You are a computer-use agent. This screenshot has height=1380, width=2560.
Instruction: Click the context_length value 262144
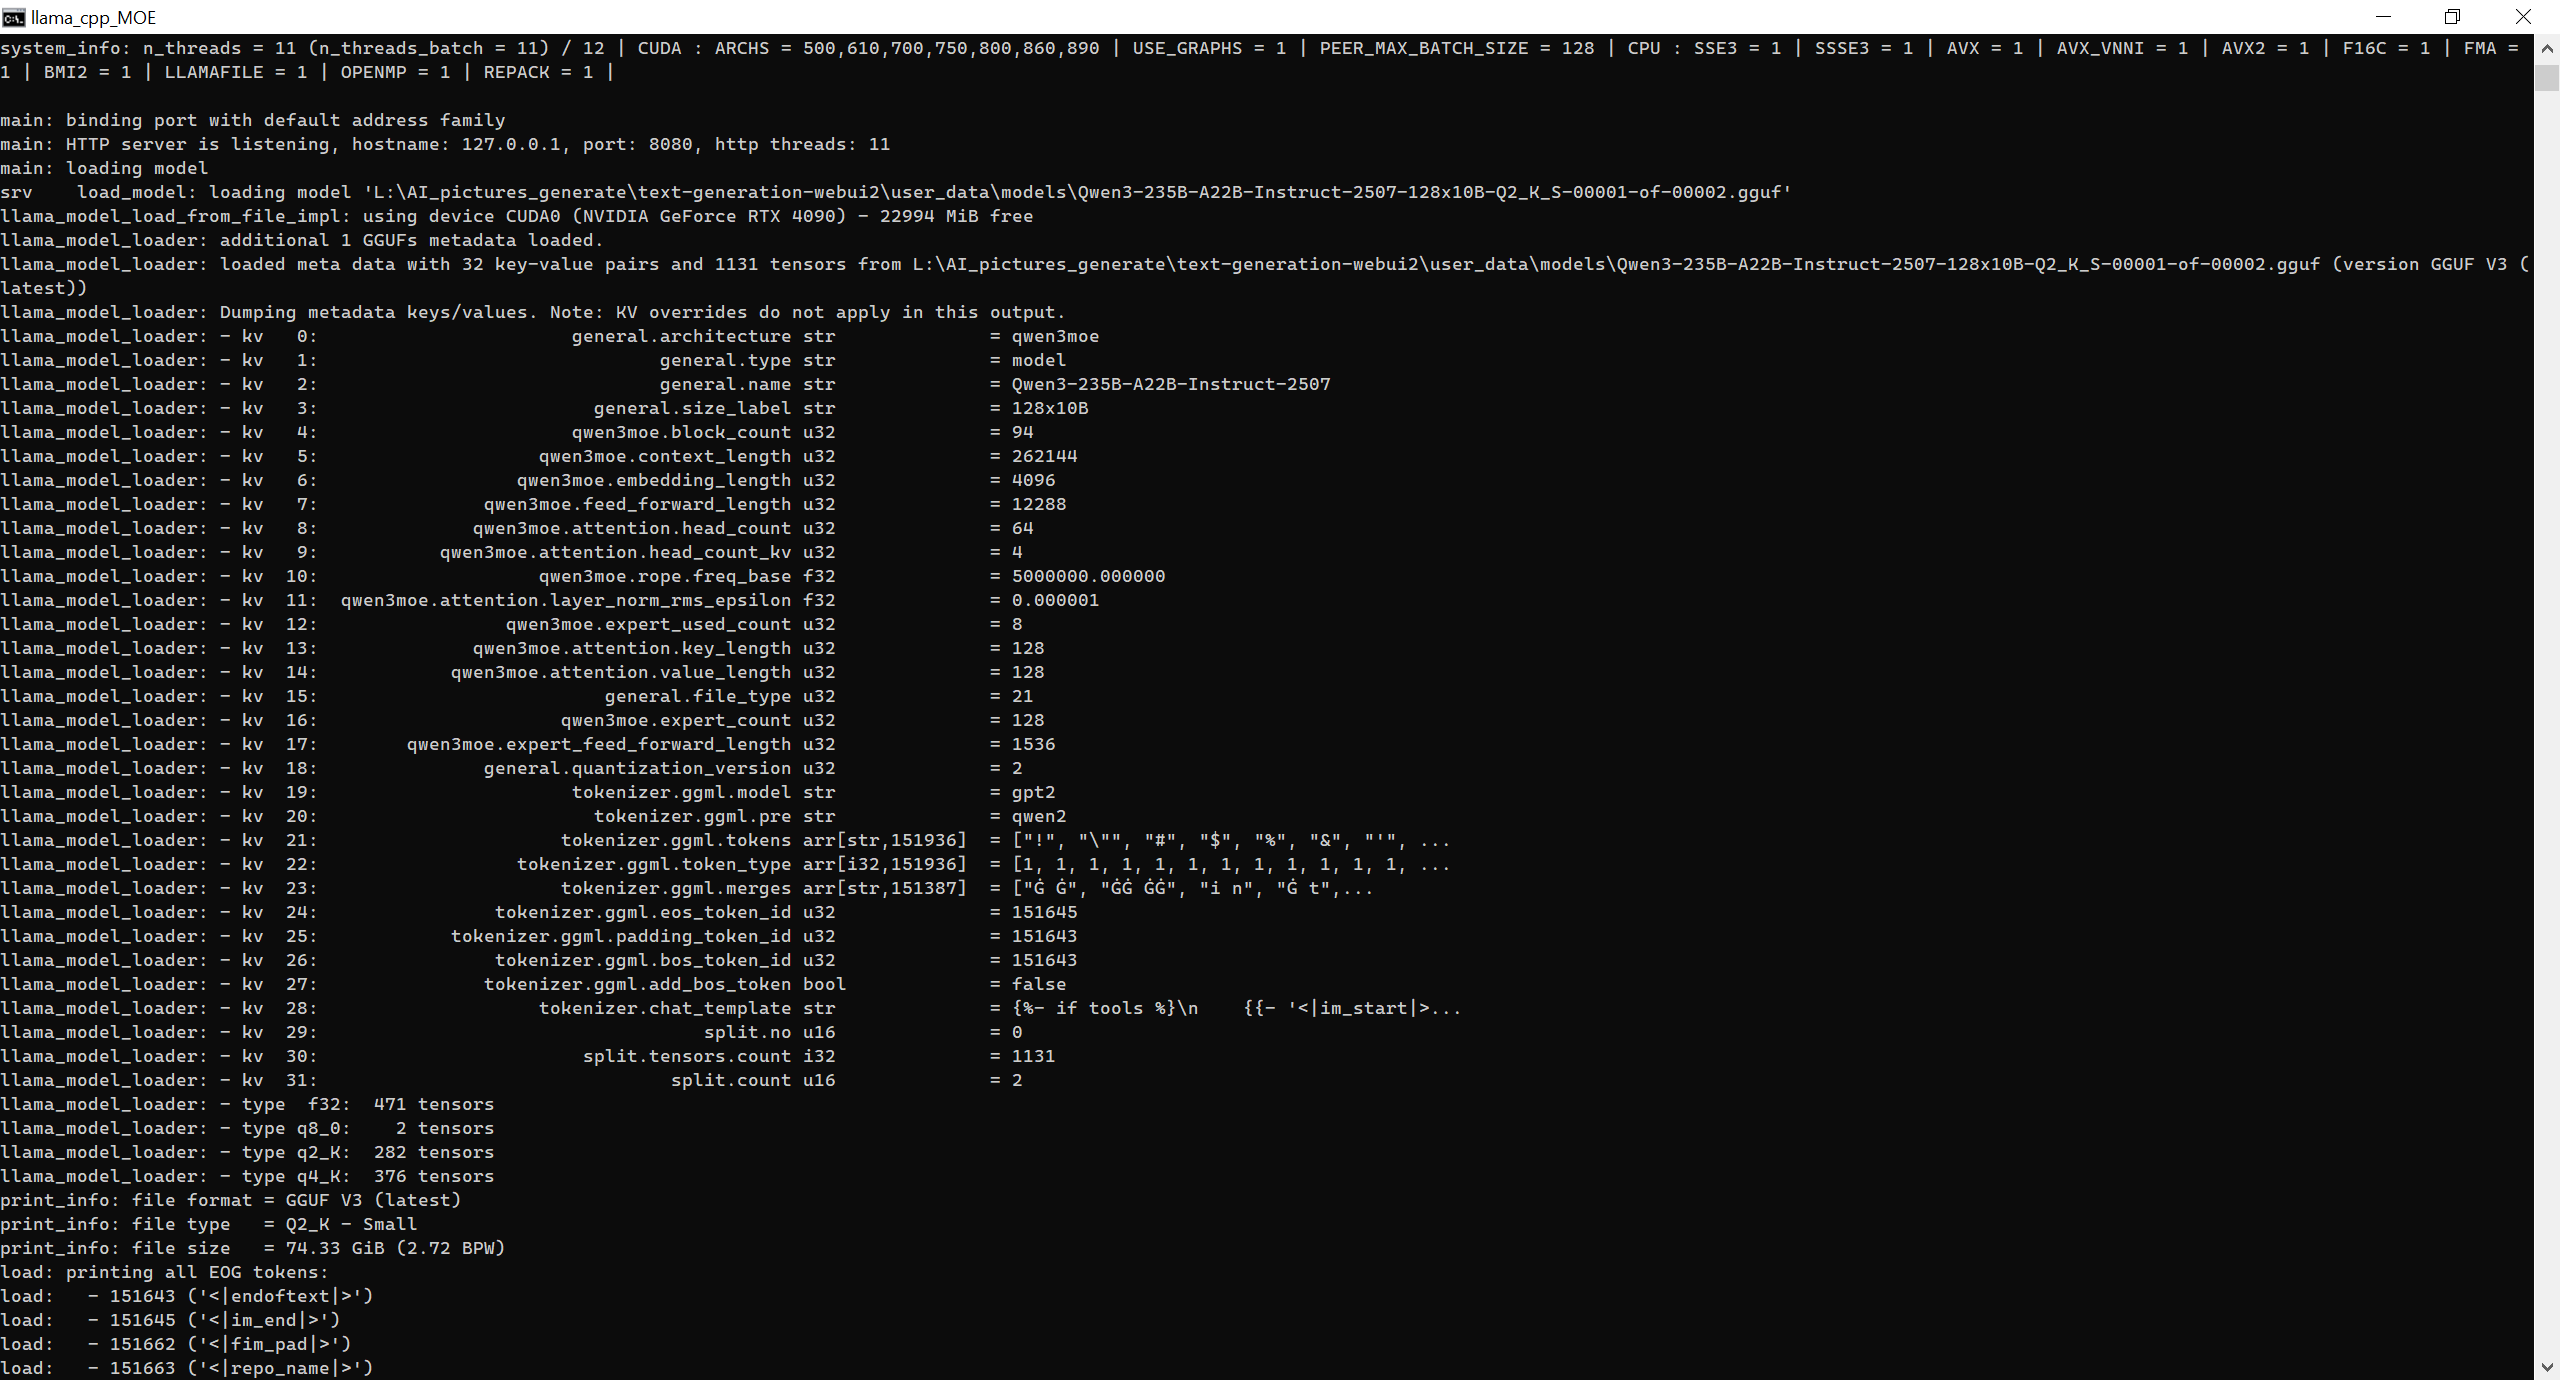coord(1044,456)
